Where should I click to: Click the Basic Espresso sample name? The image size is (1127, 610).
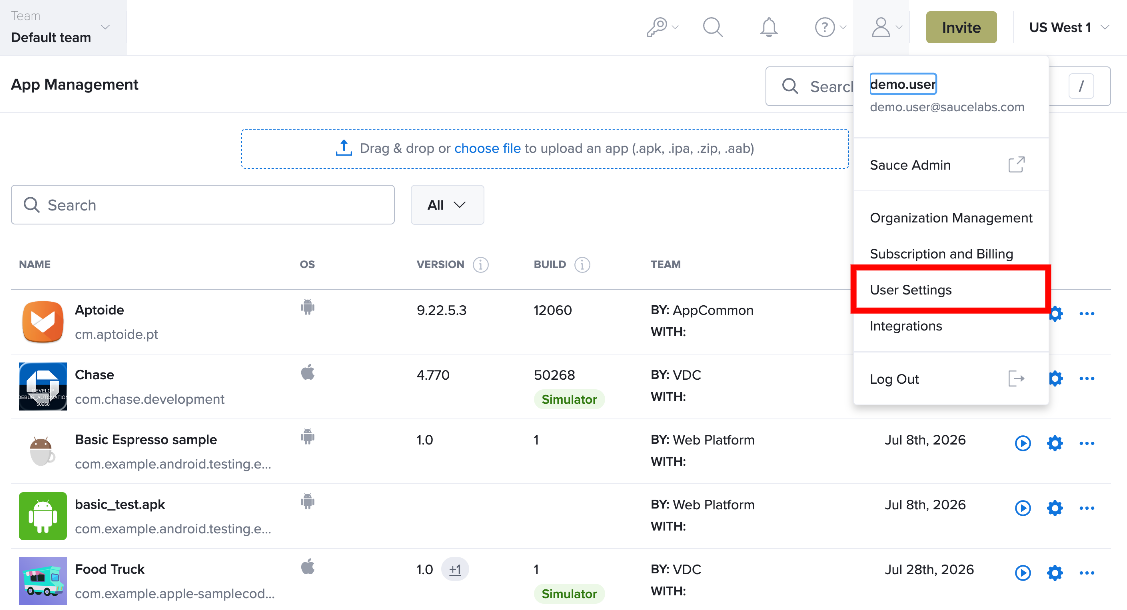click(x=146, y=439)
